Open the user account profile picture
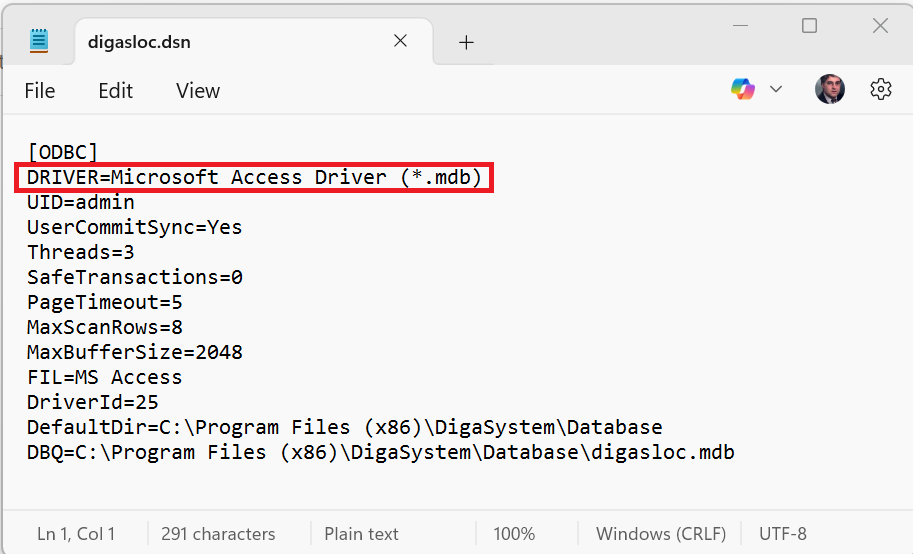The width and height of the screenshot is (913, 554). coord(830,89)
